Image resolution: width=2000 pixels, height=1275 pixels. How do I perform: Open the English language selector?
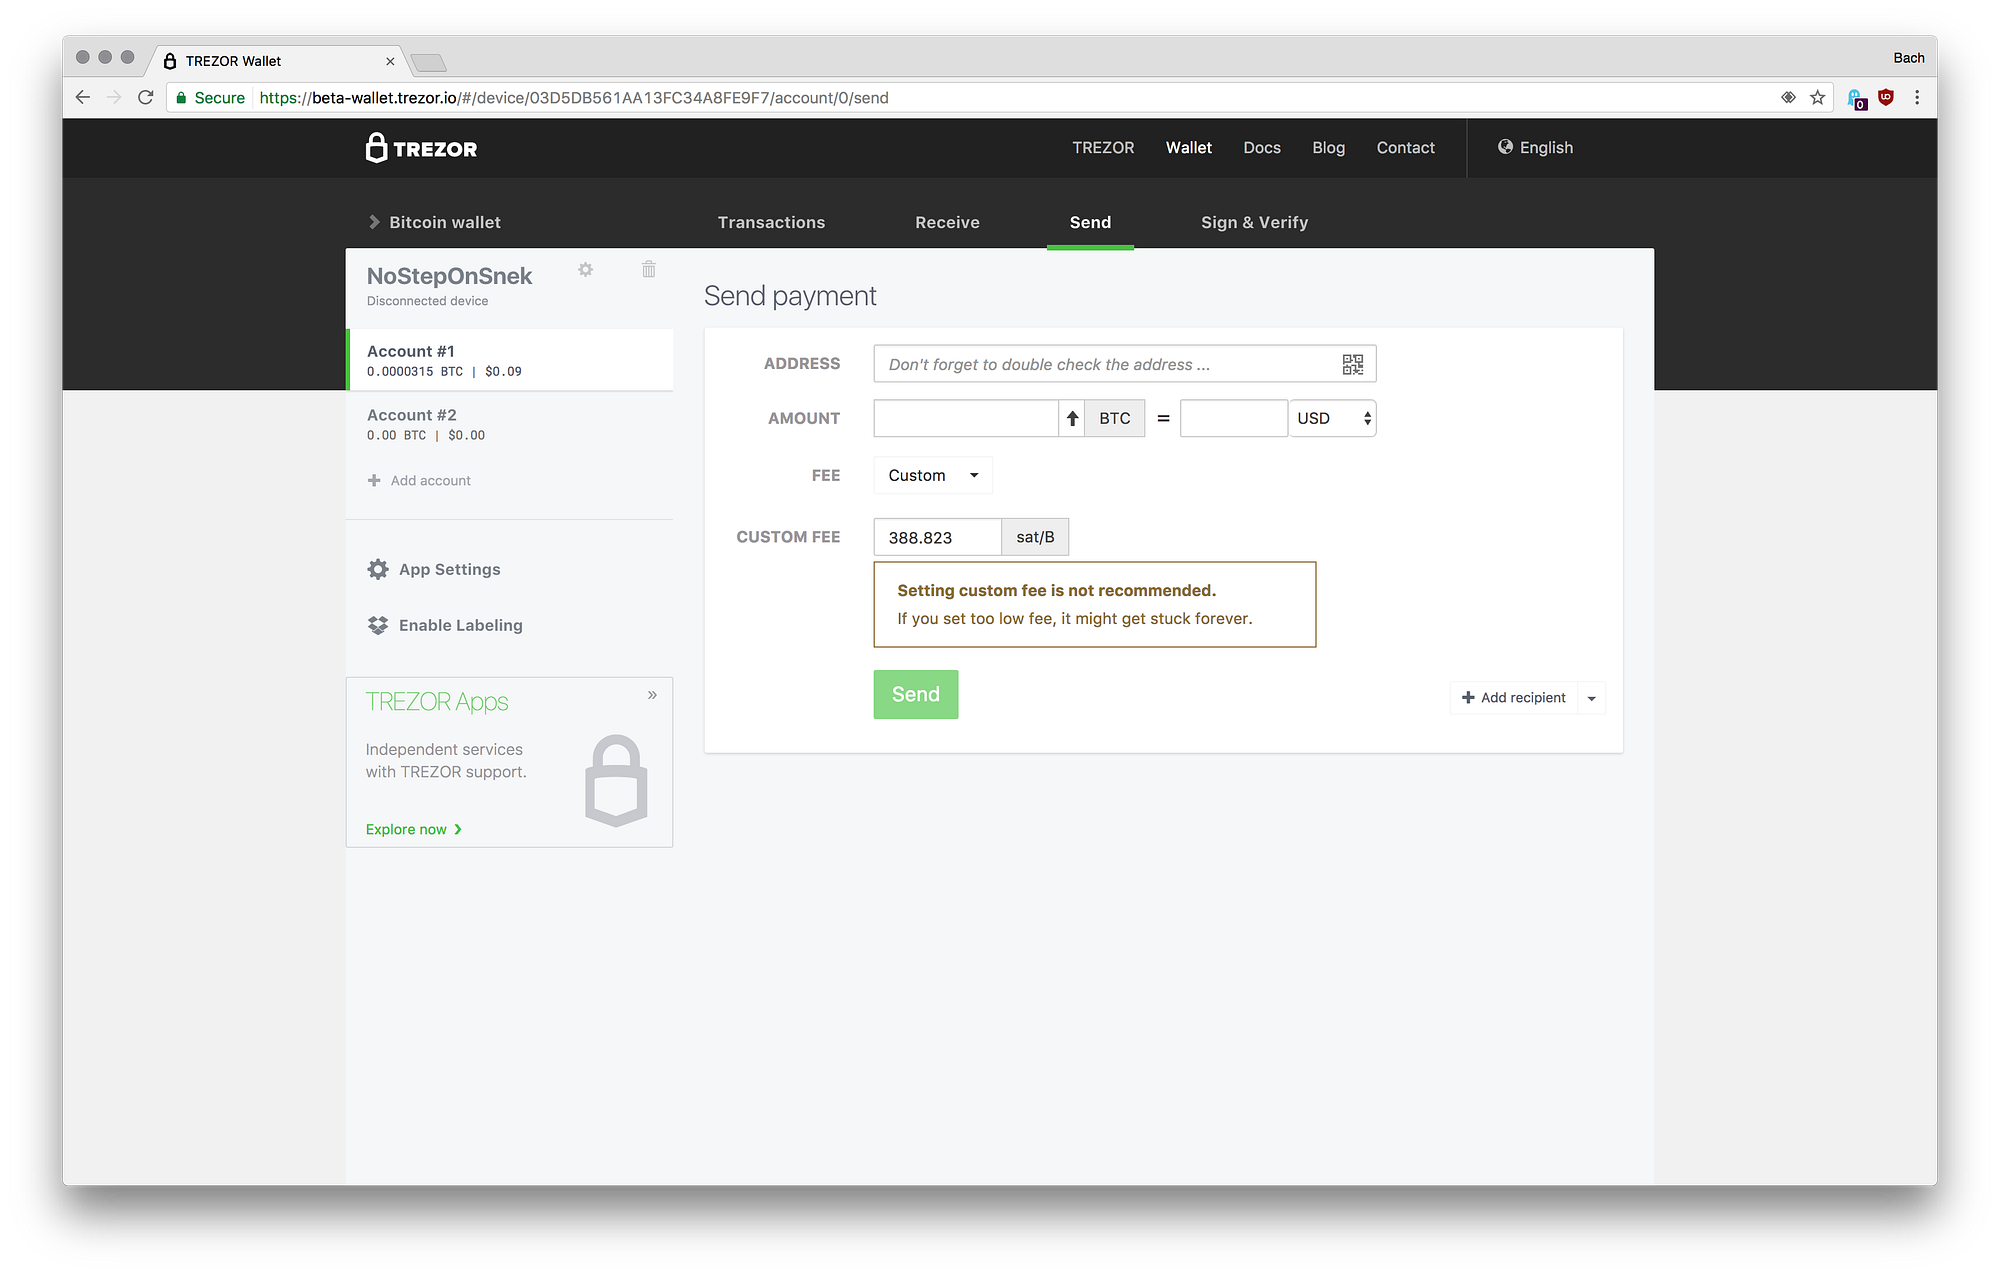[1535, 148]
